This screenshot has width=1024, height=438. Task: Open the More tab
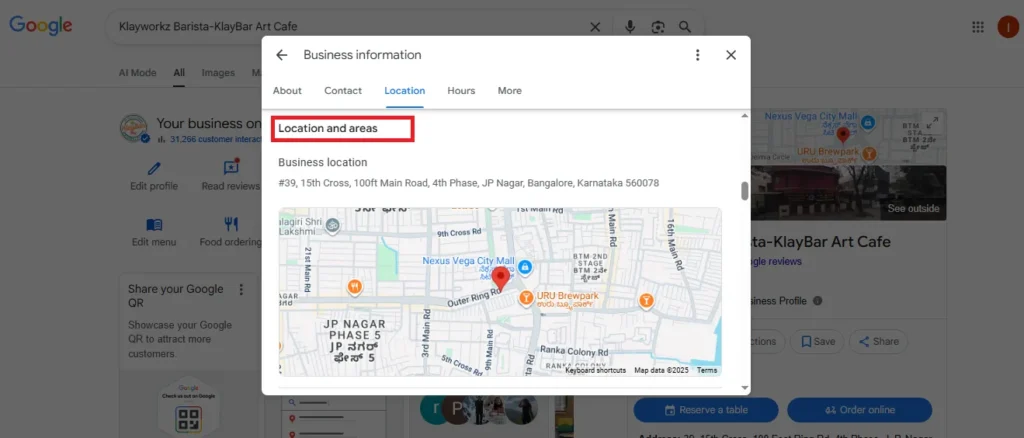[509, 91]
